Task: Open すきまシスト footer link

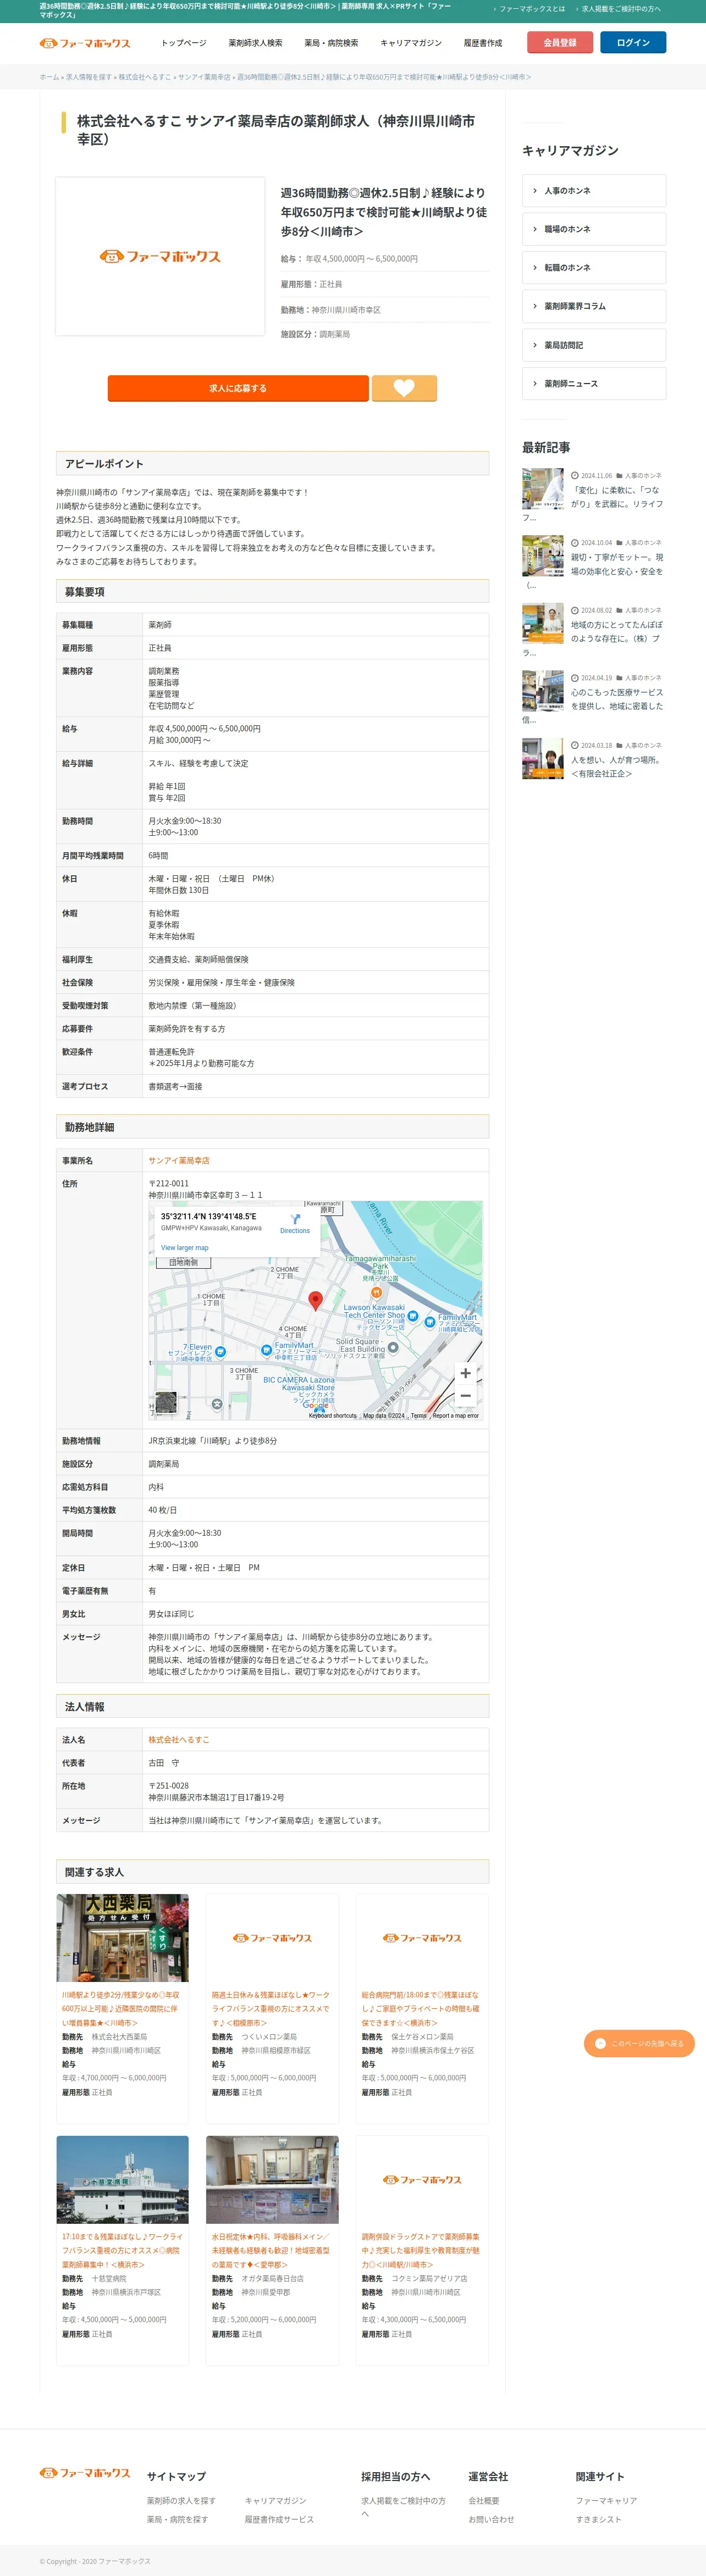Action: point(598,2519)
